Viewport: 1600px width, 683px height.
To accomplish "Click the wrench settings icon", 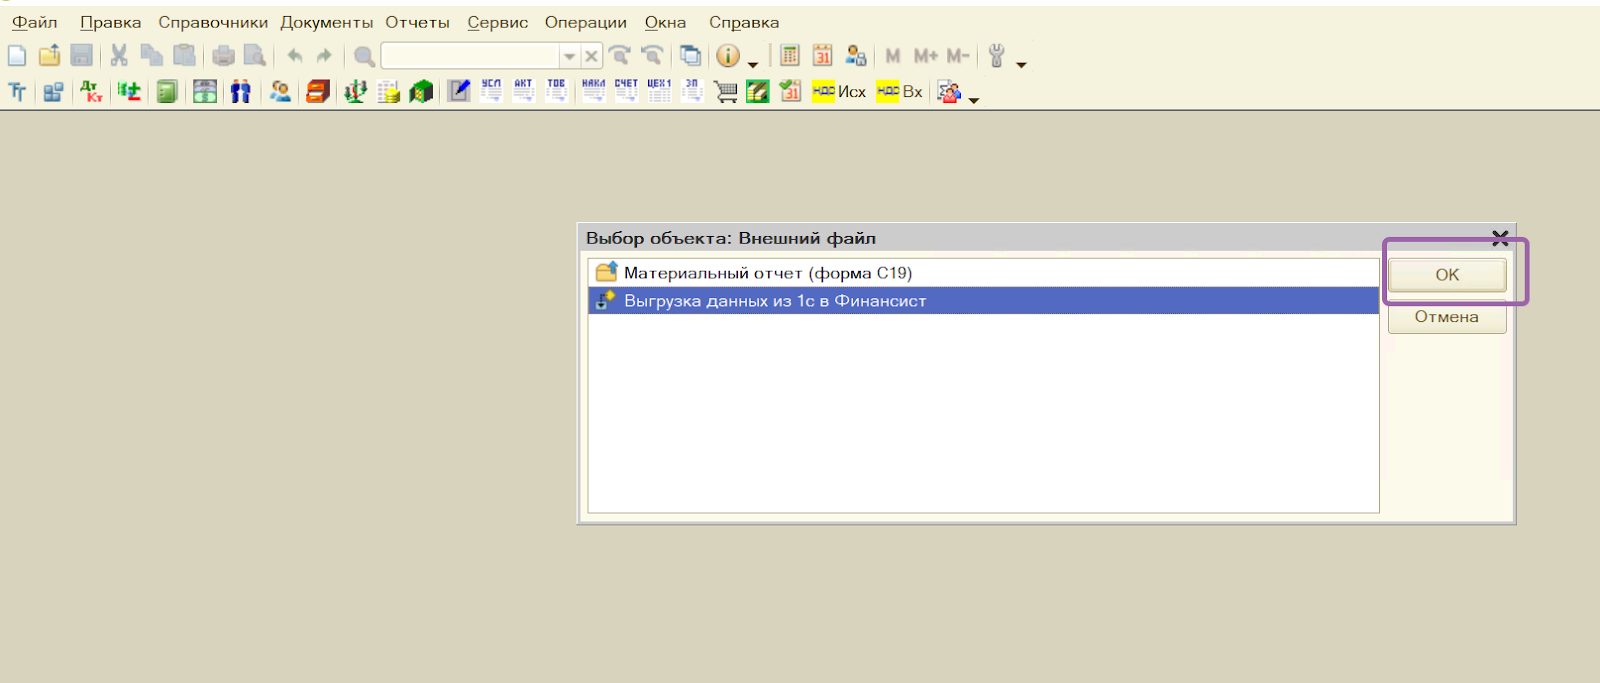I will (x=996, y=56).
